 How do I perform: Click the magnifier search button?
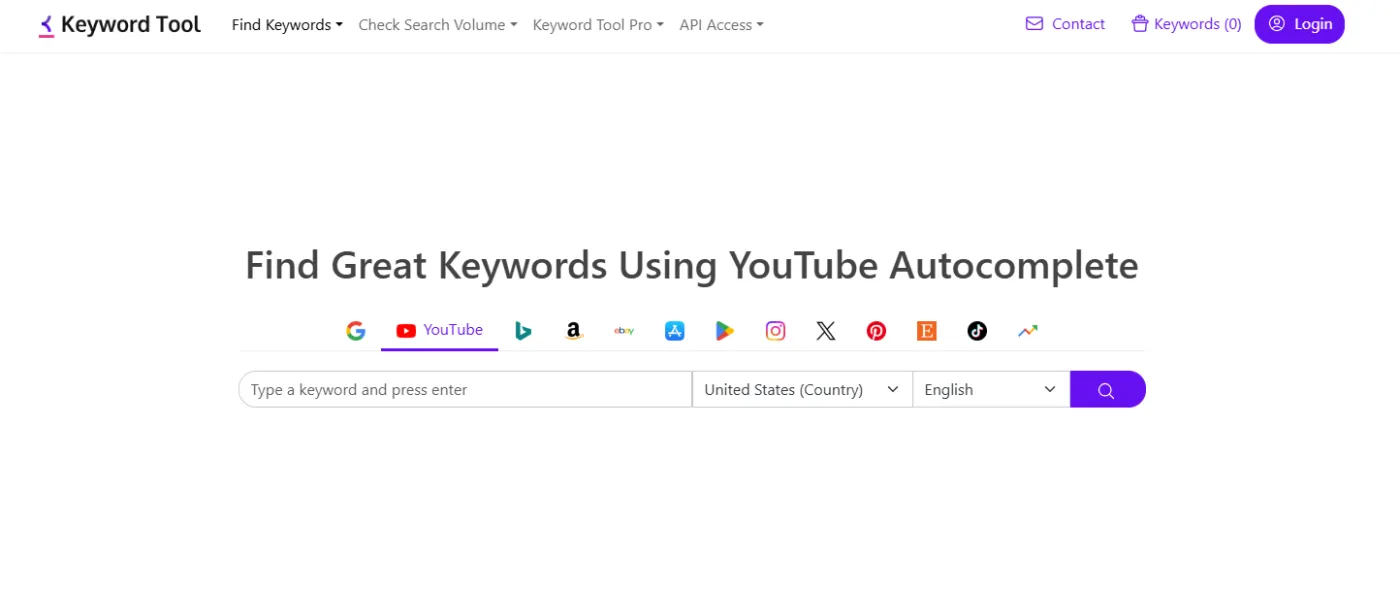point(1107,389)
